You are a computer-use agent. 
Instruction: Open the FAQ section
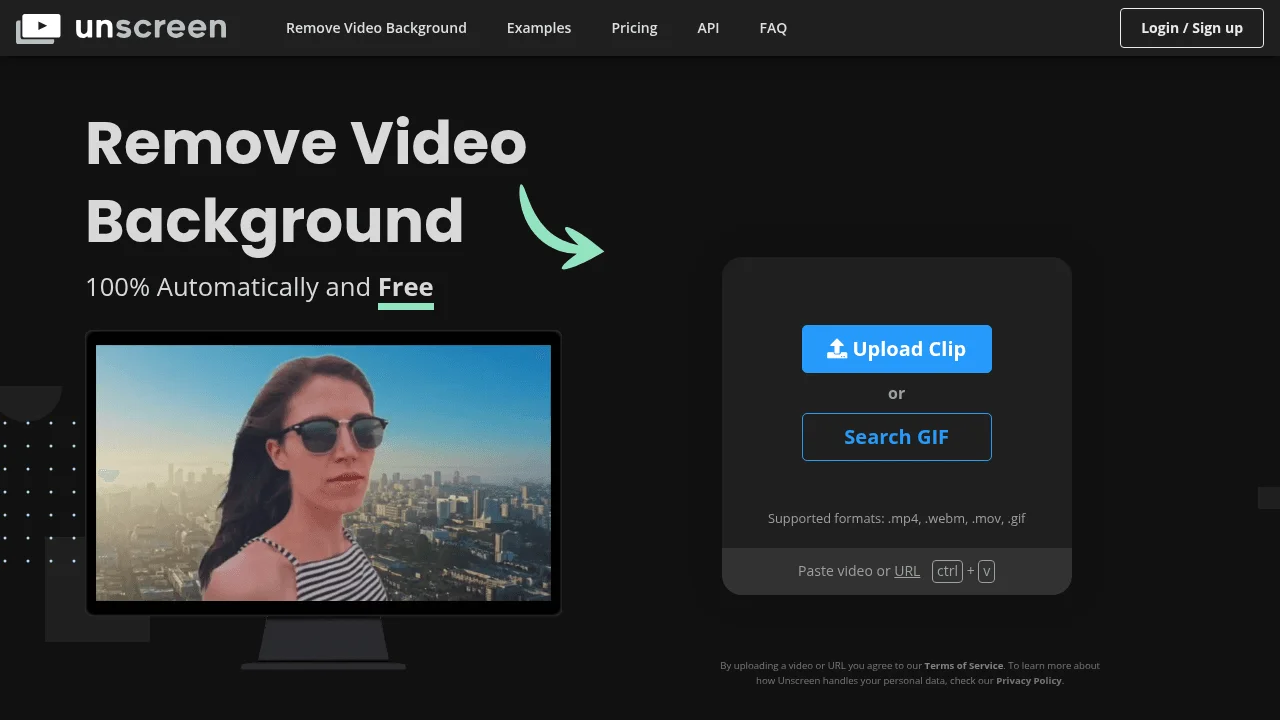773,28
